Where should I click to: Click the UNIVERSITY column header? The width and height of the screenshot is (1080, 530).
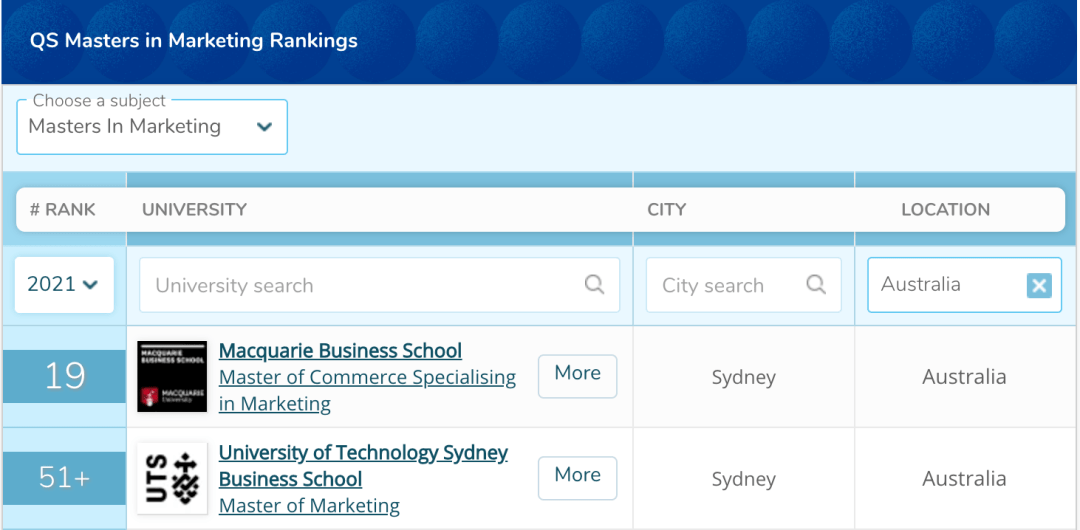pos(194,210)
